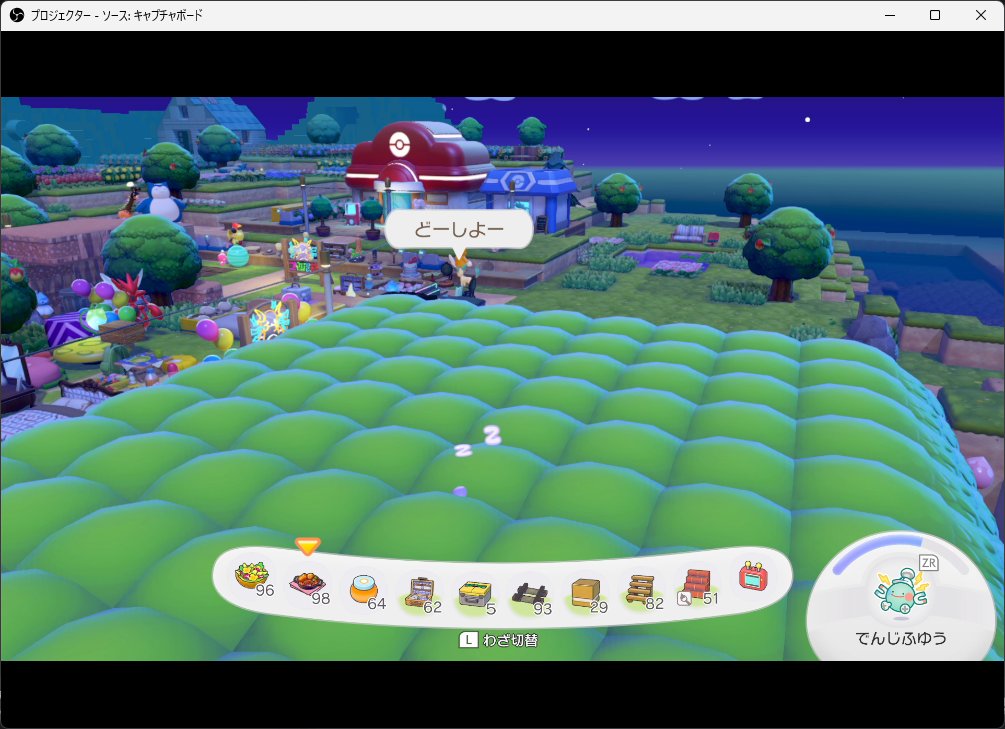Viewport: 1005px width, 729px height.
Task: Pick the cardboard box item with count 29
Action: coord(586,592)
